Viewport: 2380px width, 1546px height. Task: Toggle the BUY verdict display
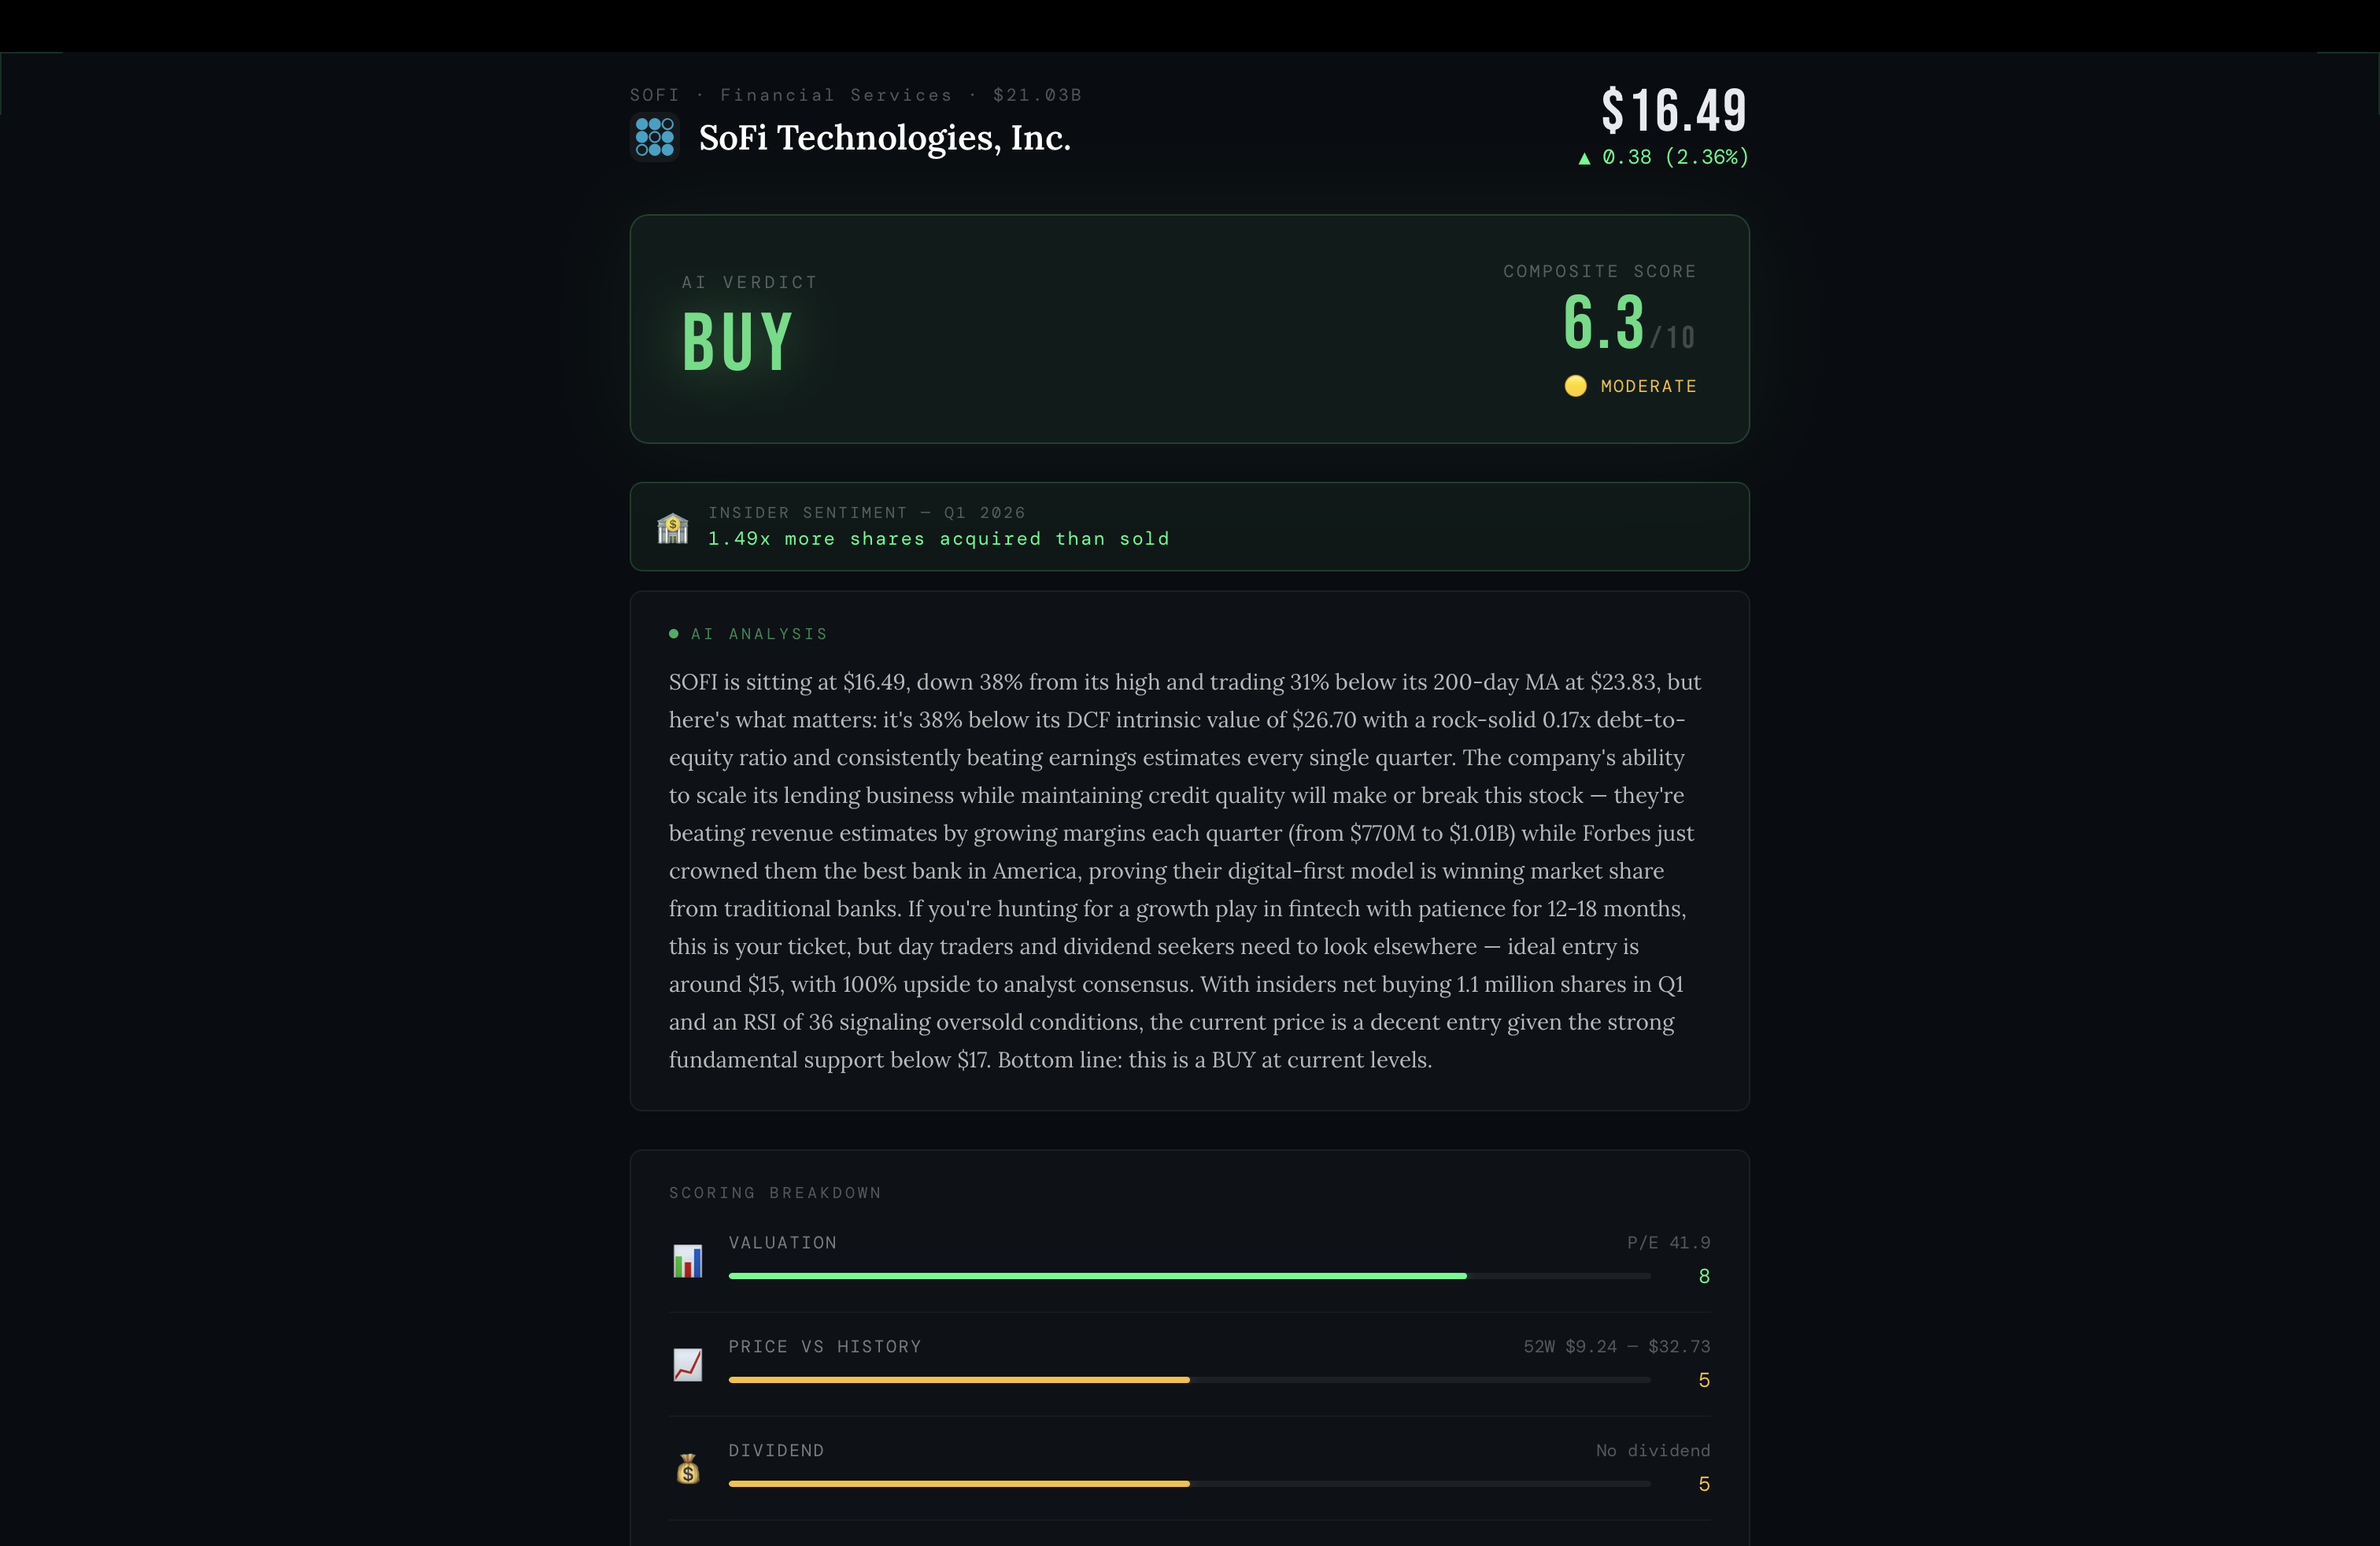click(x=738, y=340)
